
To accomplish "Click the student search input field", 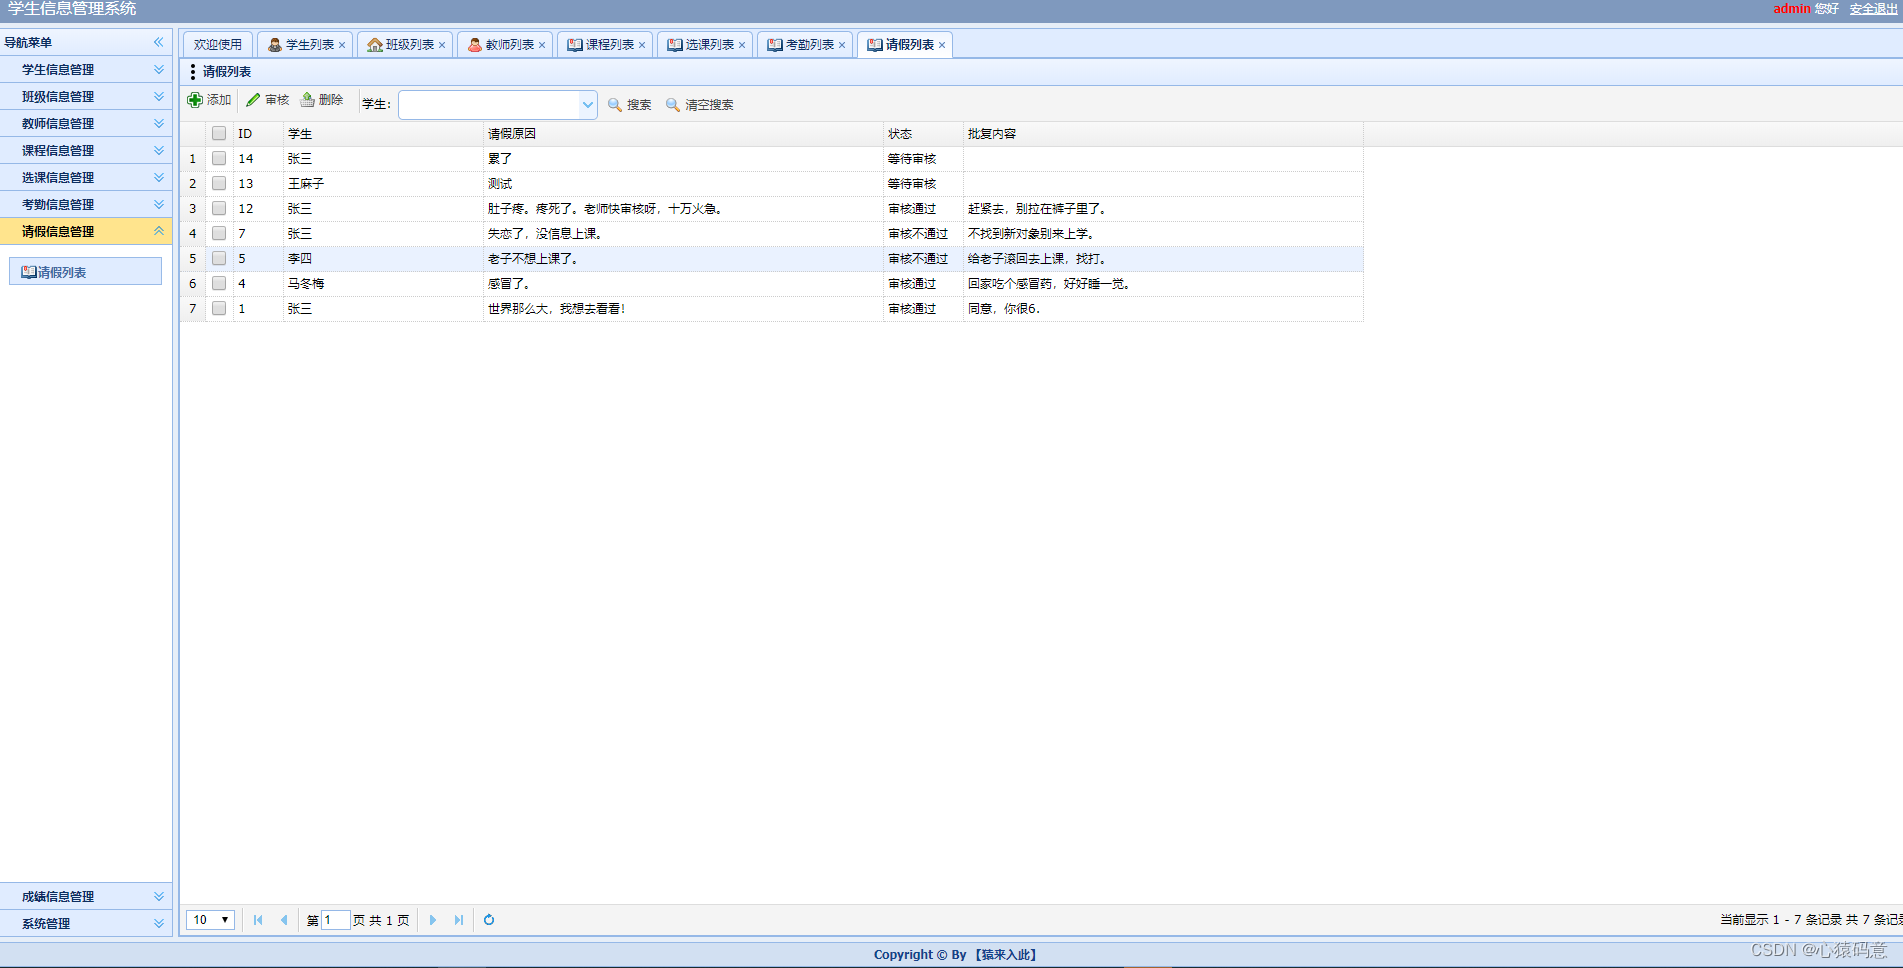I will pos(489,105).
